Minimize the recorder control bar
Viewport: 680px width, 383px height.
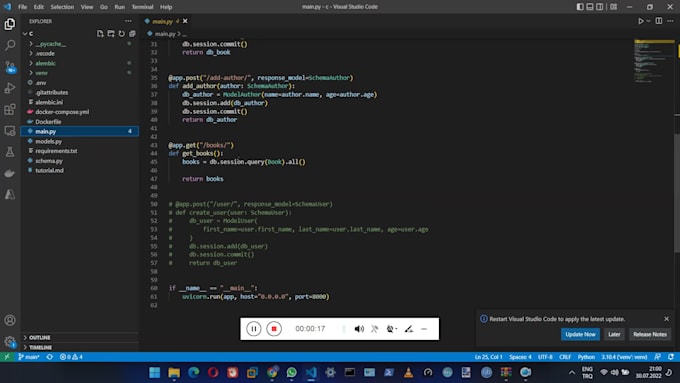click(x=424, y=329)
